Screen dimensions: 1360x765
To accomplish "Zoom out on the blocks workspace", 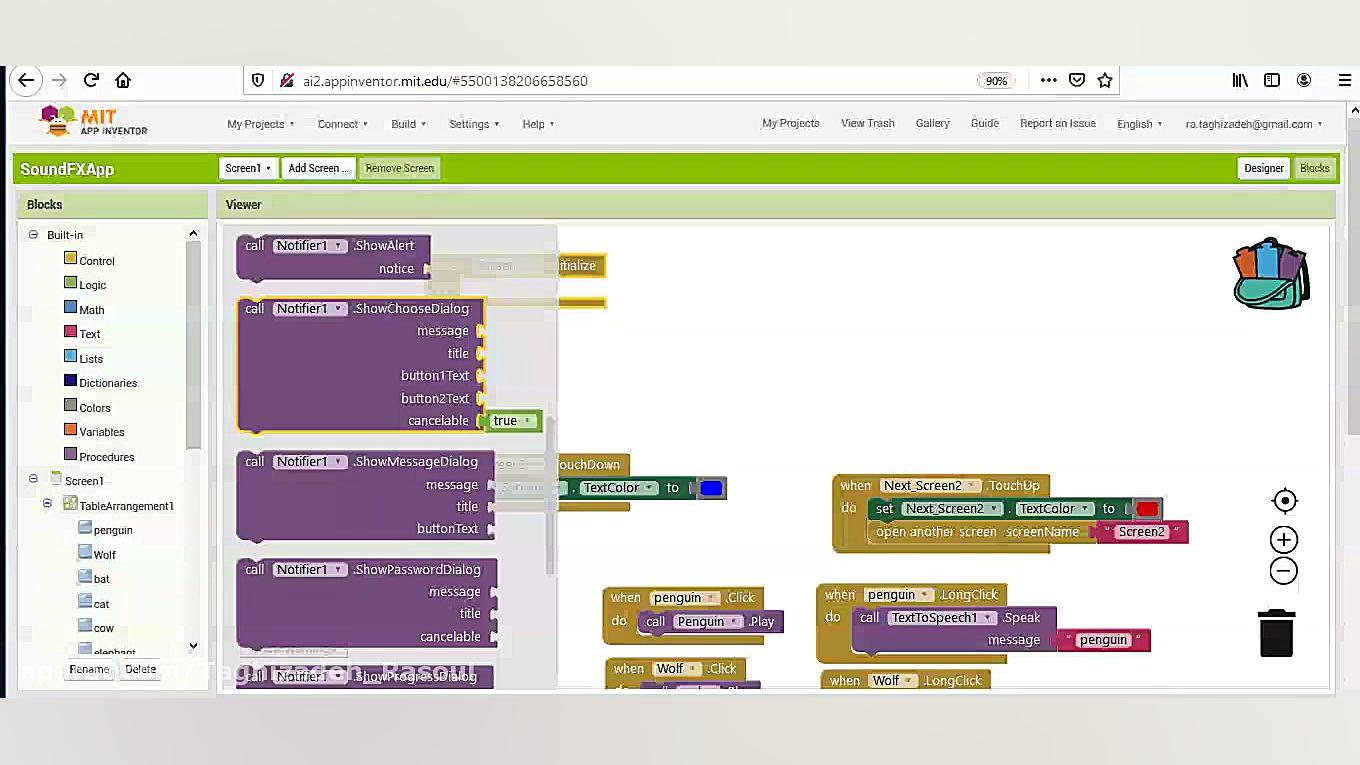I will pyautogui.click(x=1284, y=571).
